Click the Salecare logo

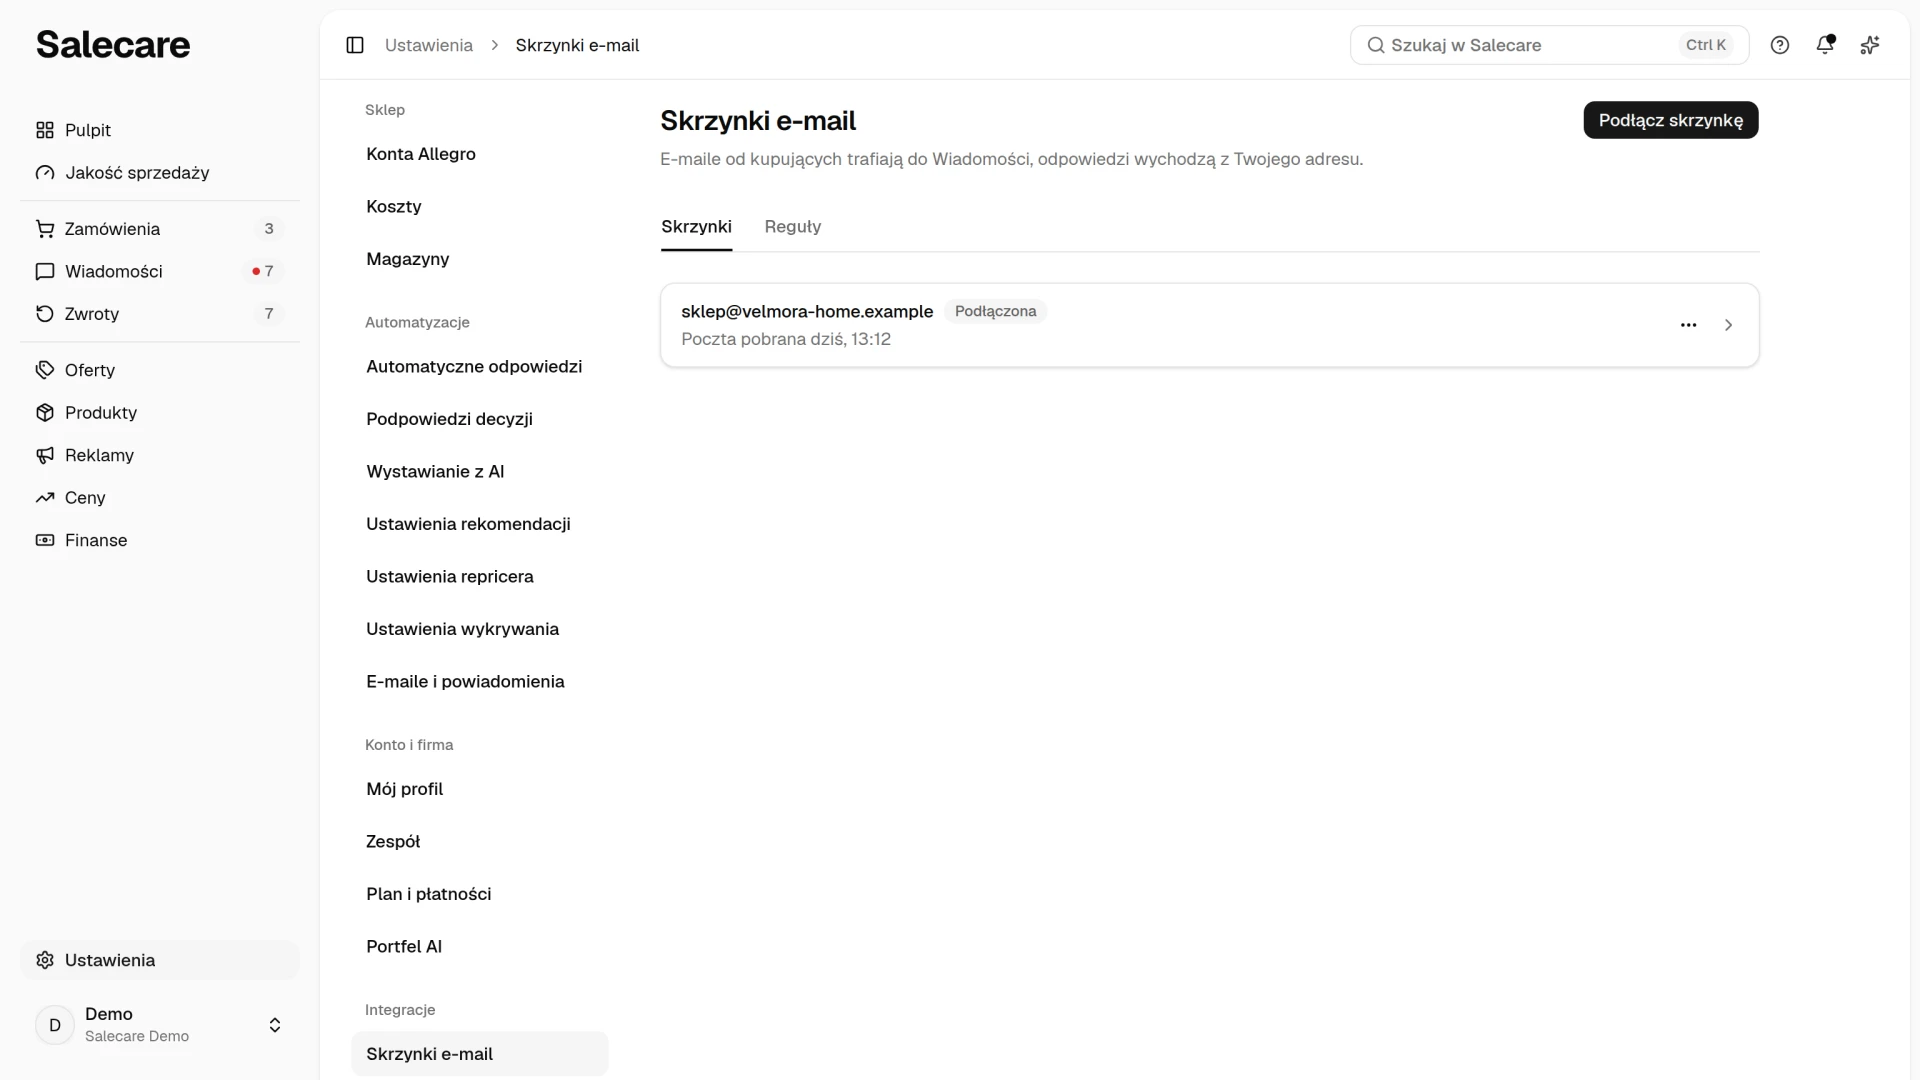click(113, 44)
